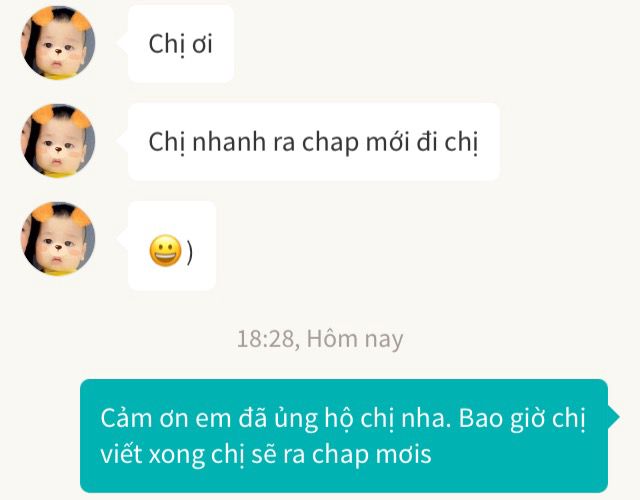The height and width of the screenshot is (500, 640).
Task: Click "Bao giờ chị" text in teal reply
Action: 522,419
